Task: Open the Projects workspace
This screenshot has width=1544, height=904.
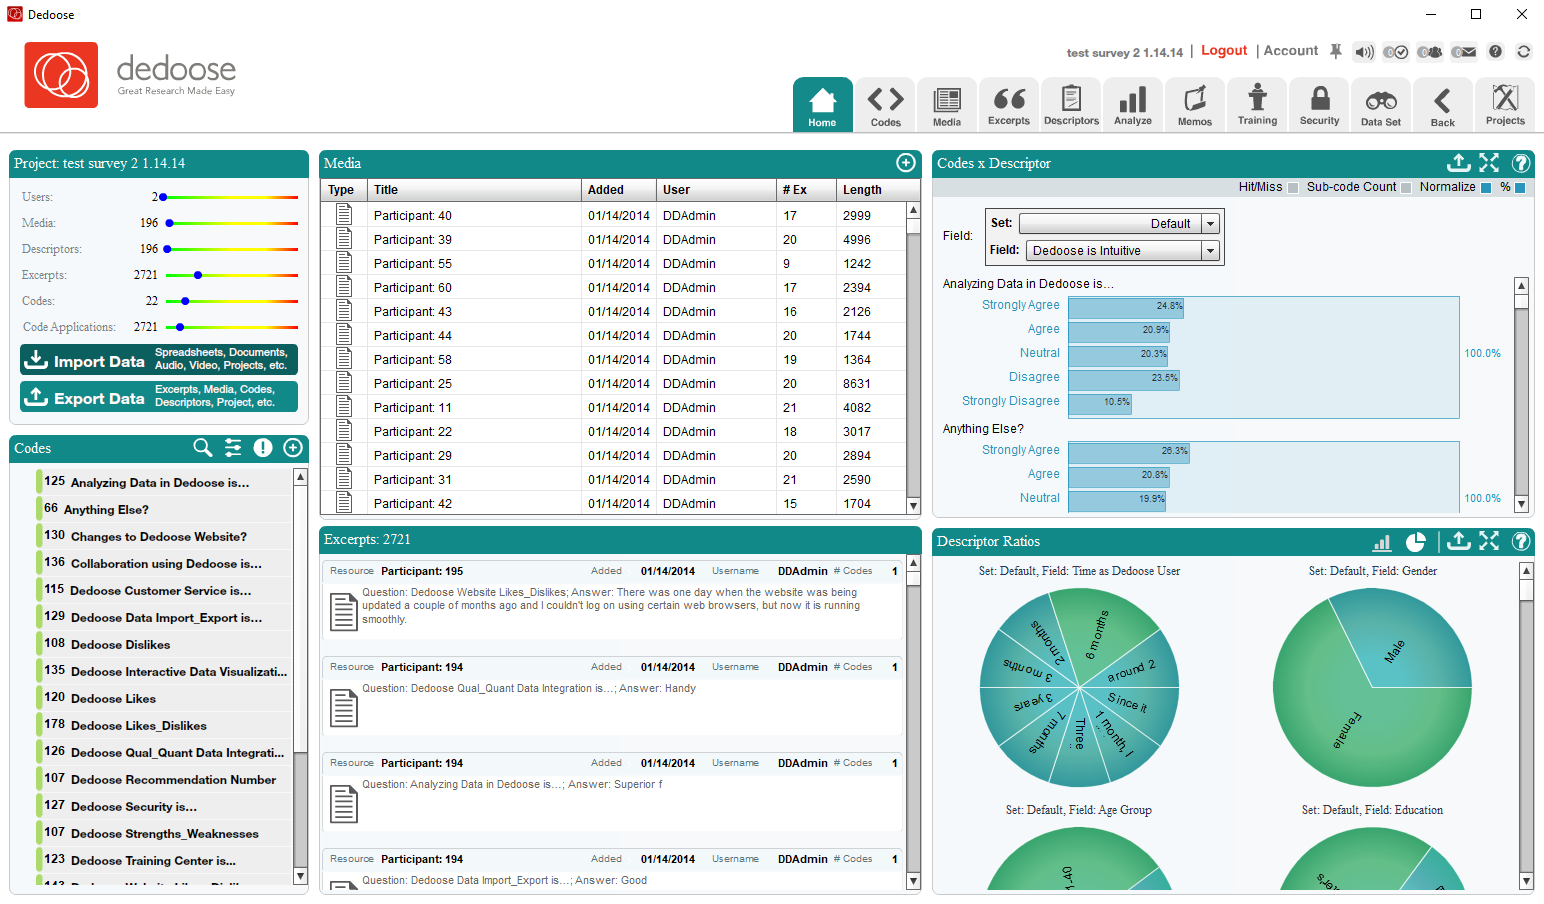Action: (1505, 105)
